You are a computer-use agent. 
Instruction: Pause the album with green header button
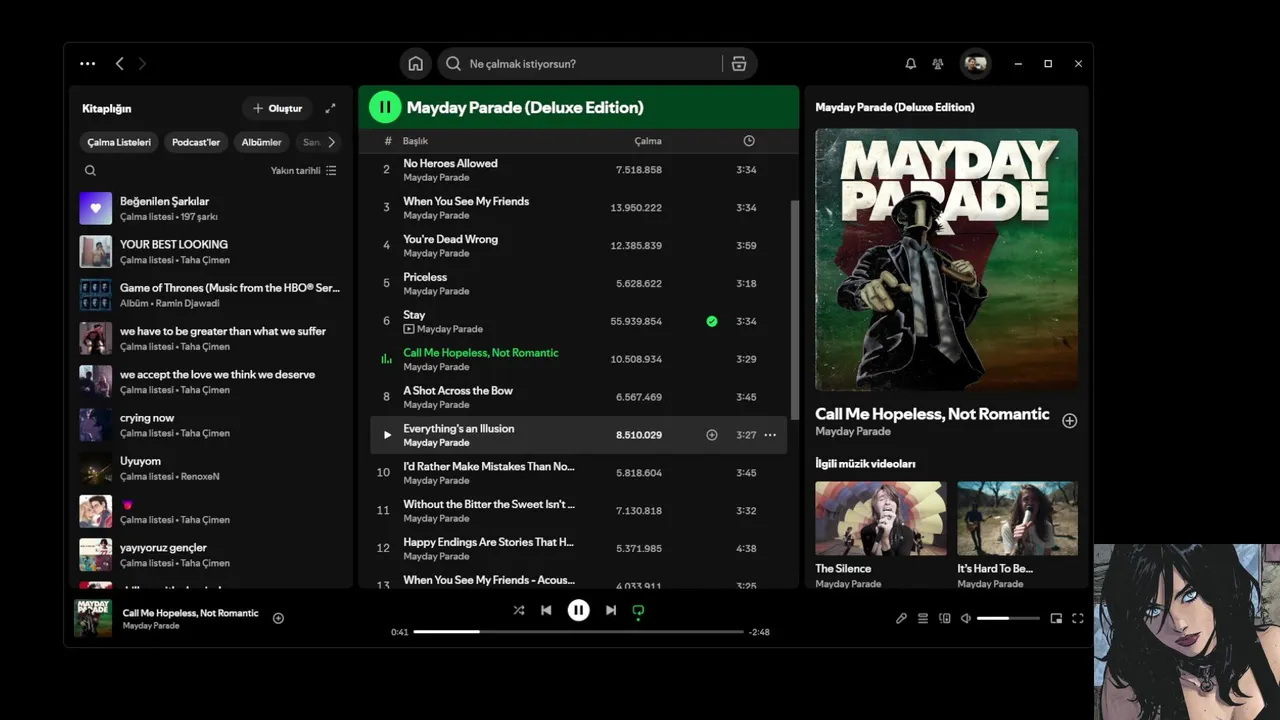385,107
